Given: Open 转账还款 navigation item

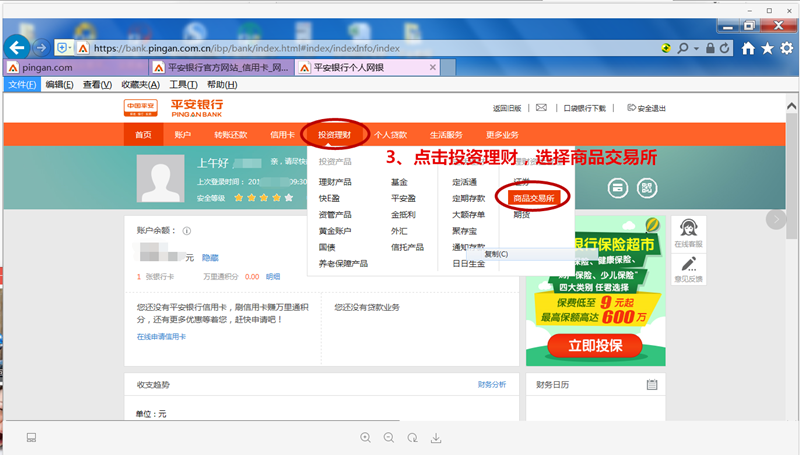Looking at the screenshot, I should click(231, 135).
